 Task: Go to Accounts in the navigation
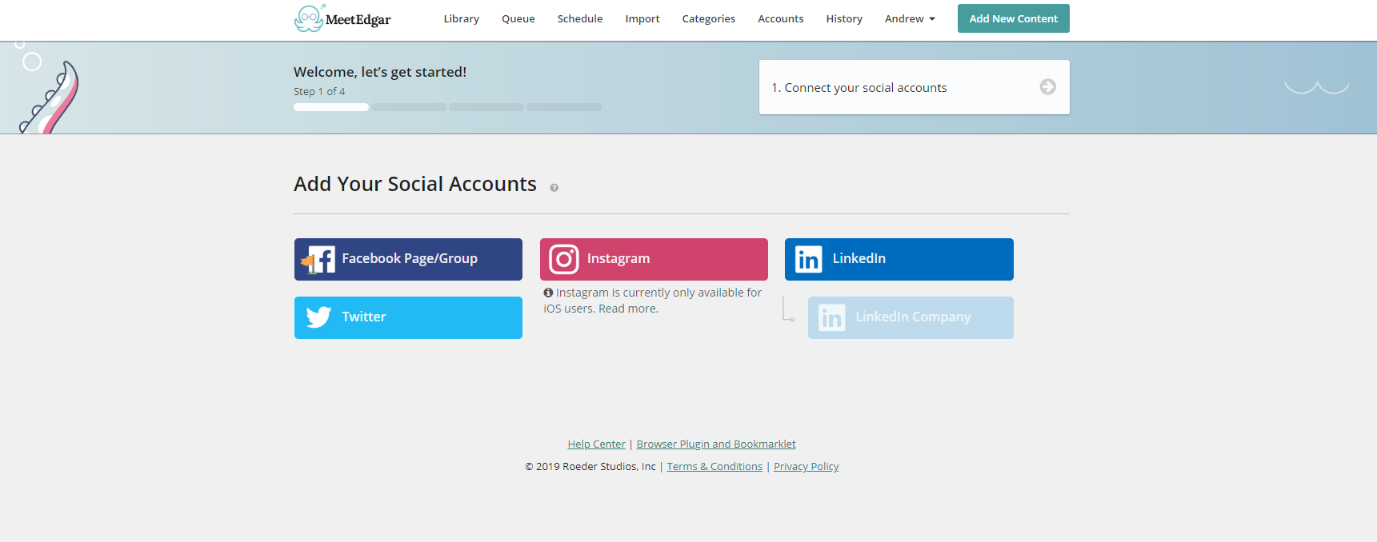point(780,19)
